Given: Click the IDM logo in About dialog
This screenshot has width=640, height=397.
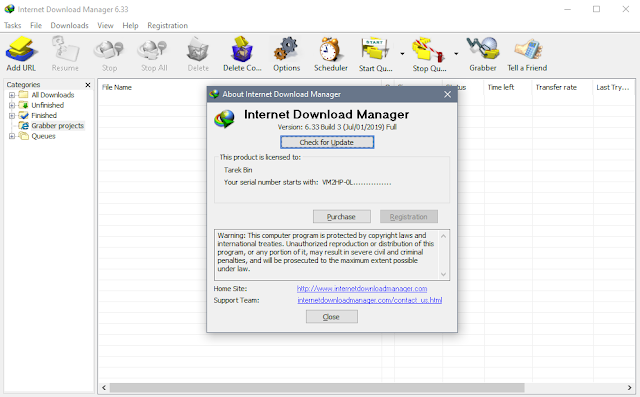Looking at the screenshot, I should tap(224, 119).
